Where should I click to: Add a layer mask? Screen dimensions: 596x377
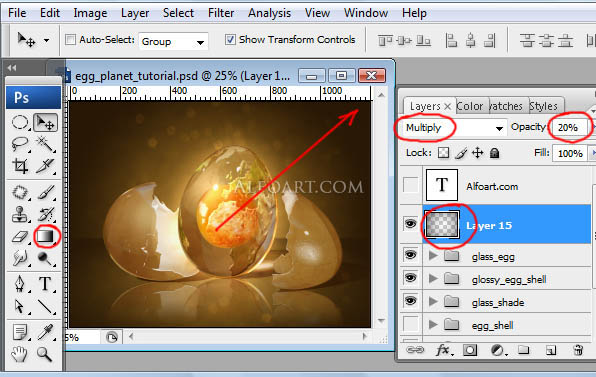tap(470, 350)
